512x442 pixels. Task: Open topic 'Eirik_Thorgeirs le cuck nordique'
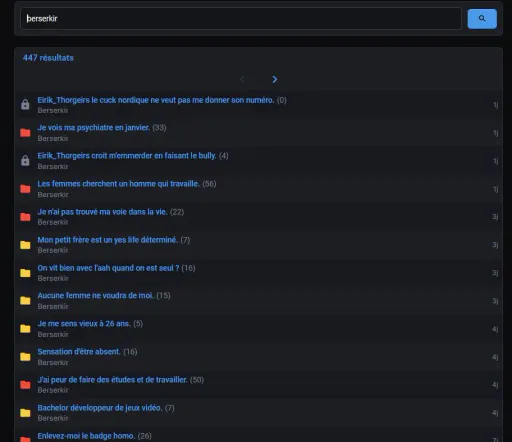[156, 100]
